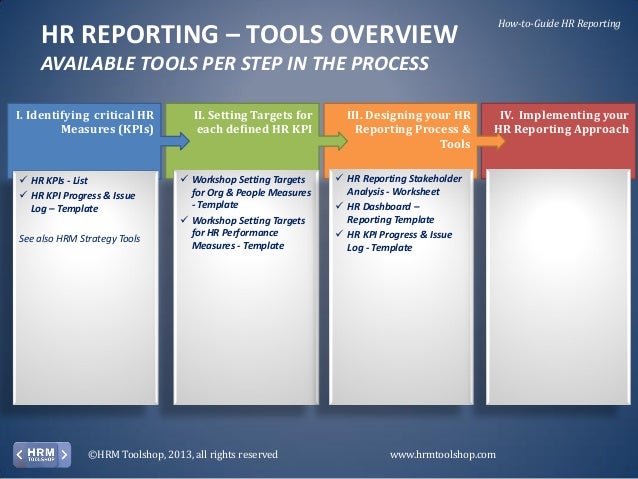Click the blue arrow between steps I and II
The height and width of the screenshot is (479, 638).
pos(175,141)
